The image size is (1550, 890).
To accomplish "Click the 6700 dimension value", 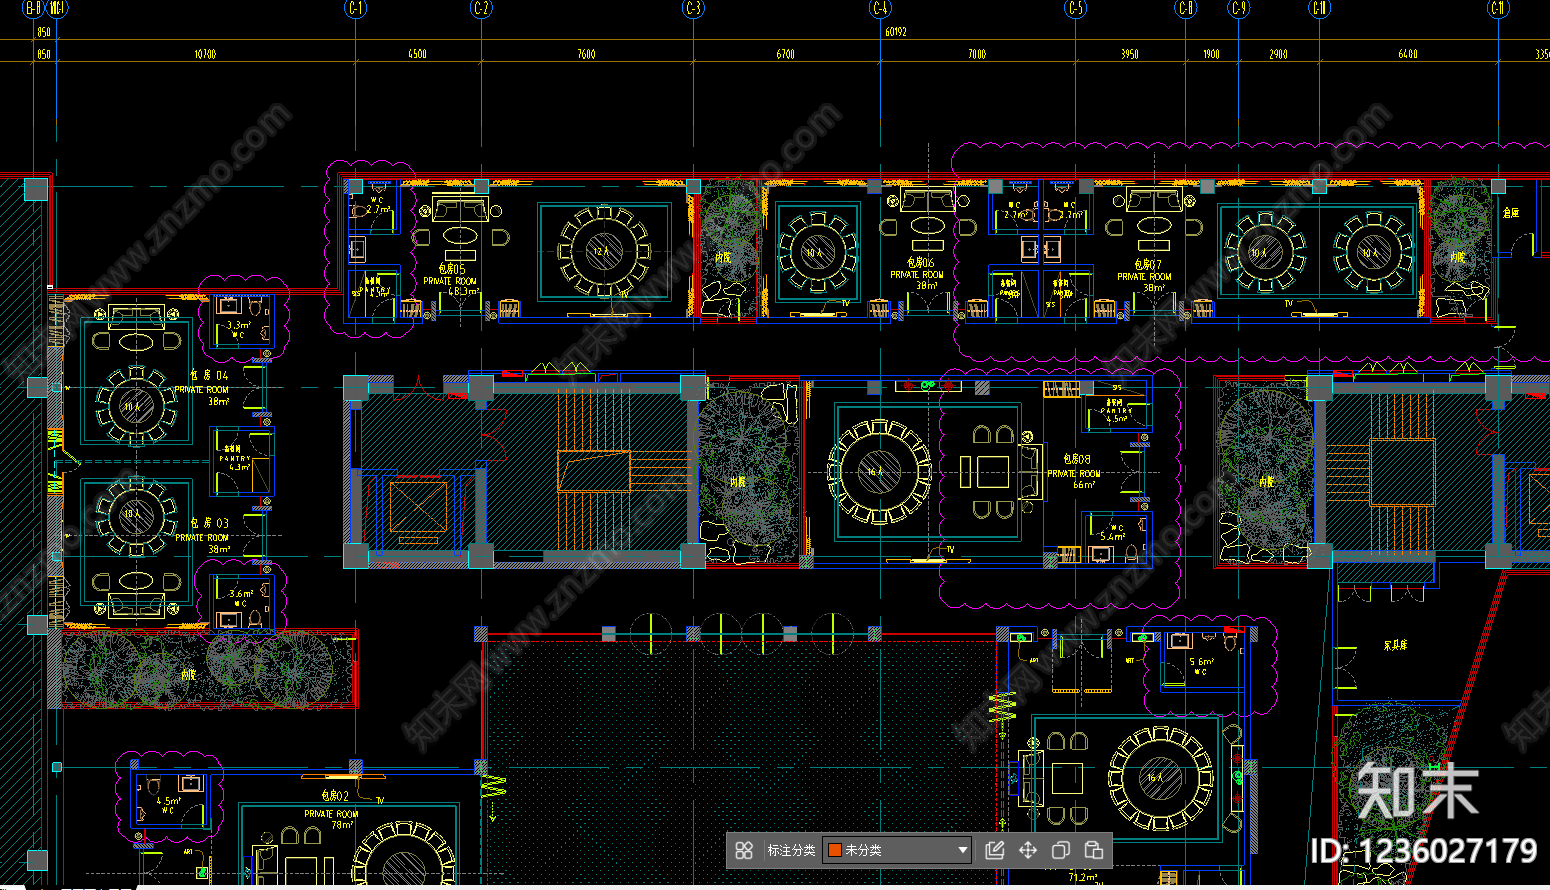I will coord(786,54).
